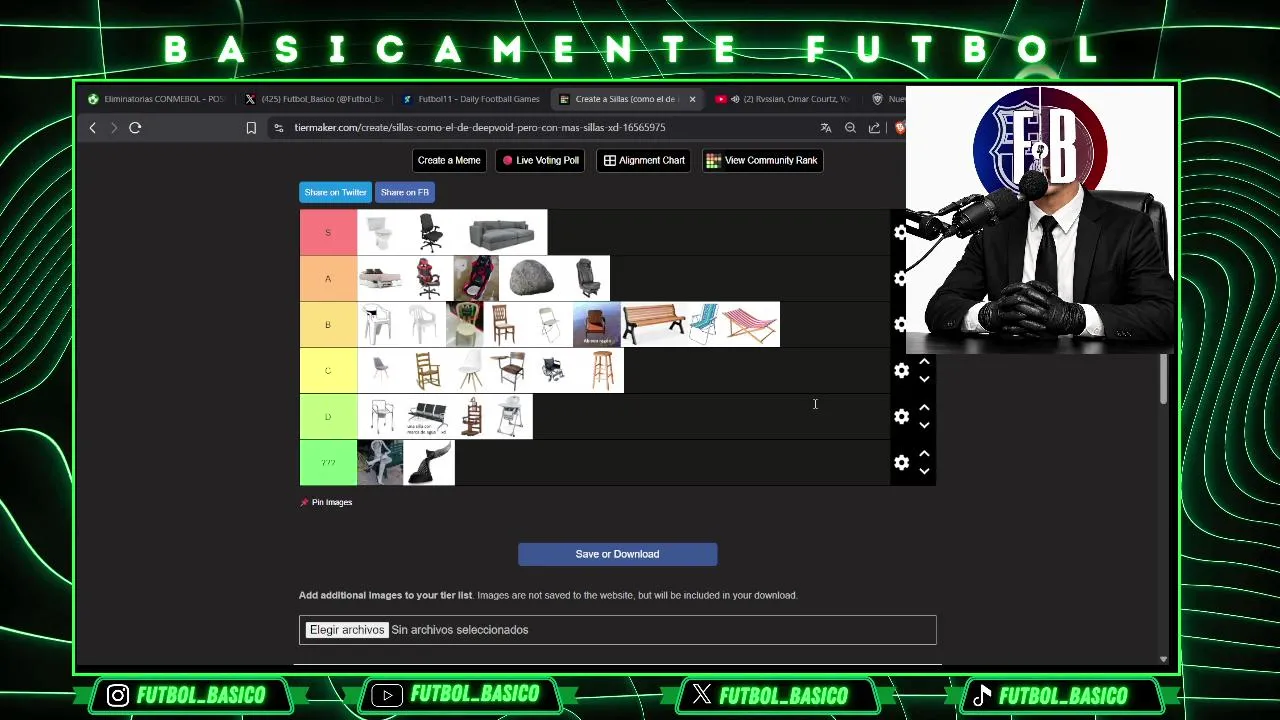This screenshot has width=1280, height=720.
Task: Click the browser forward arrow
Action: pyautogui.click(x=114, y=128)
